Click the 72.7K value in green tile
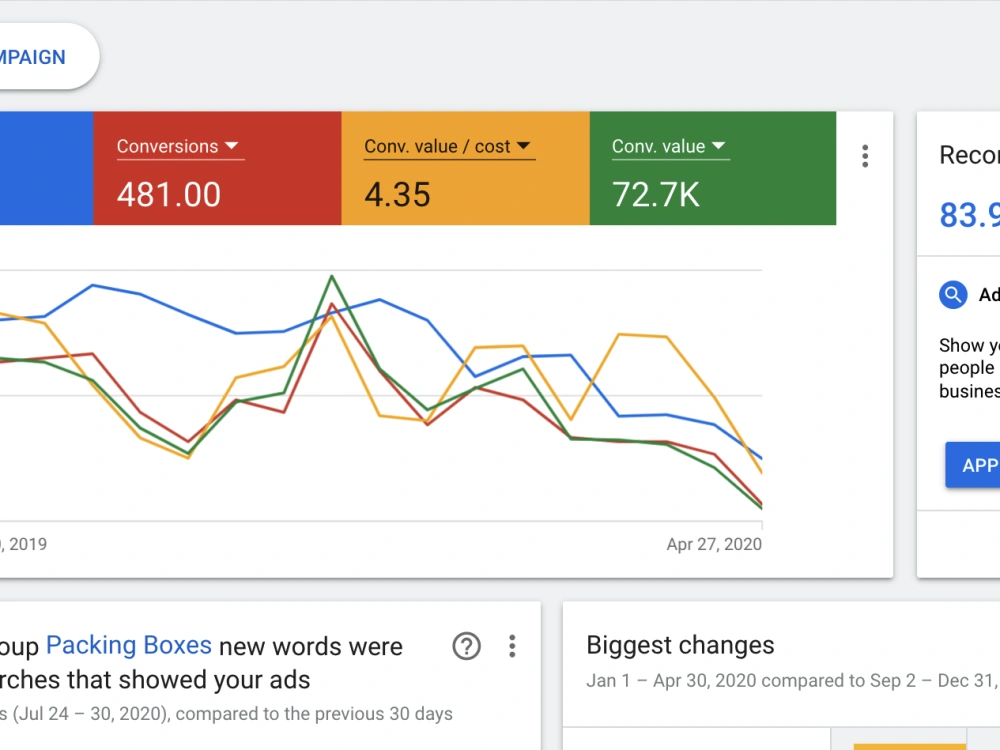This screenshot has width=1000, height=750. click(x=656, y=195)
